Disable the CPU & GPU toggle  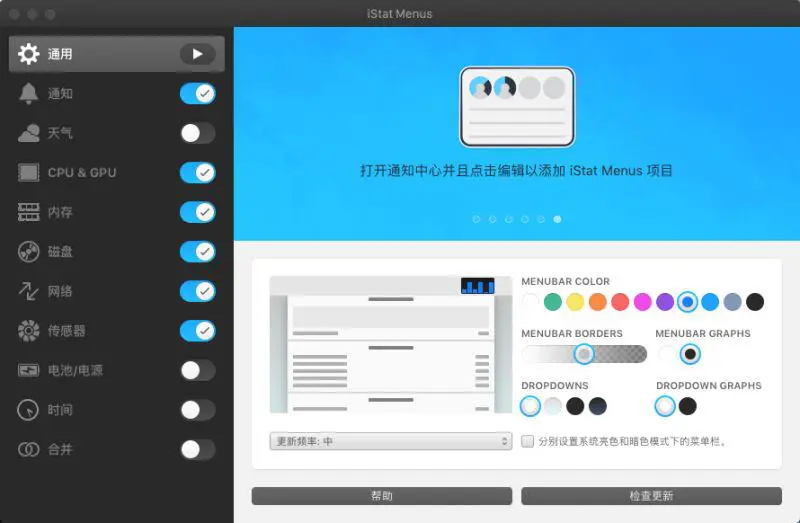(197, 172)
